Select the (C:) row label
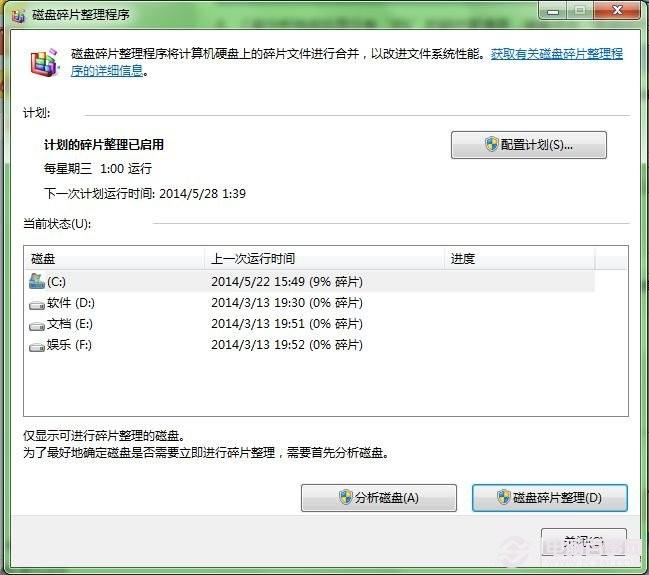The image size is (649, 575). click(56, 282)
